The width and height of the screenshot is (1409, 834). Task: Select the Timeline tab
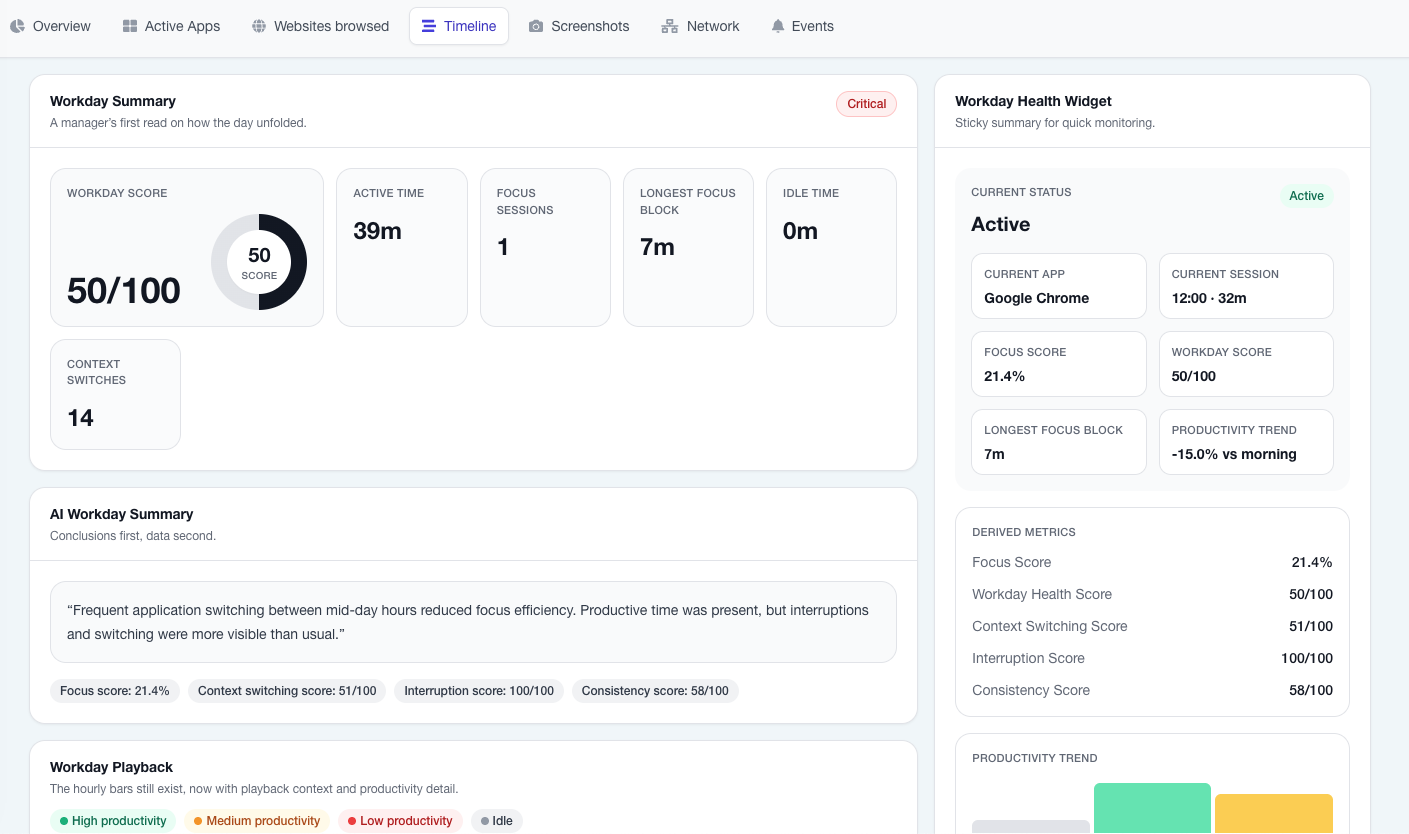[x=459, y=26]
